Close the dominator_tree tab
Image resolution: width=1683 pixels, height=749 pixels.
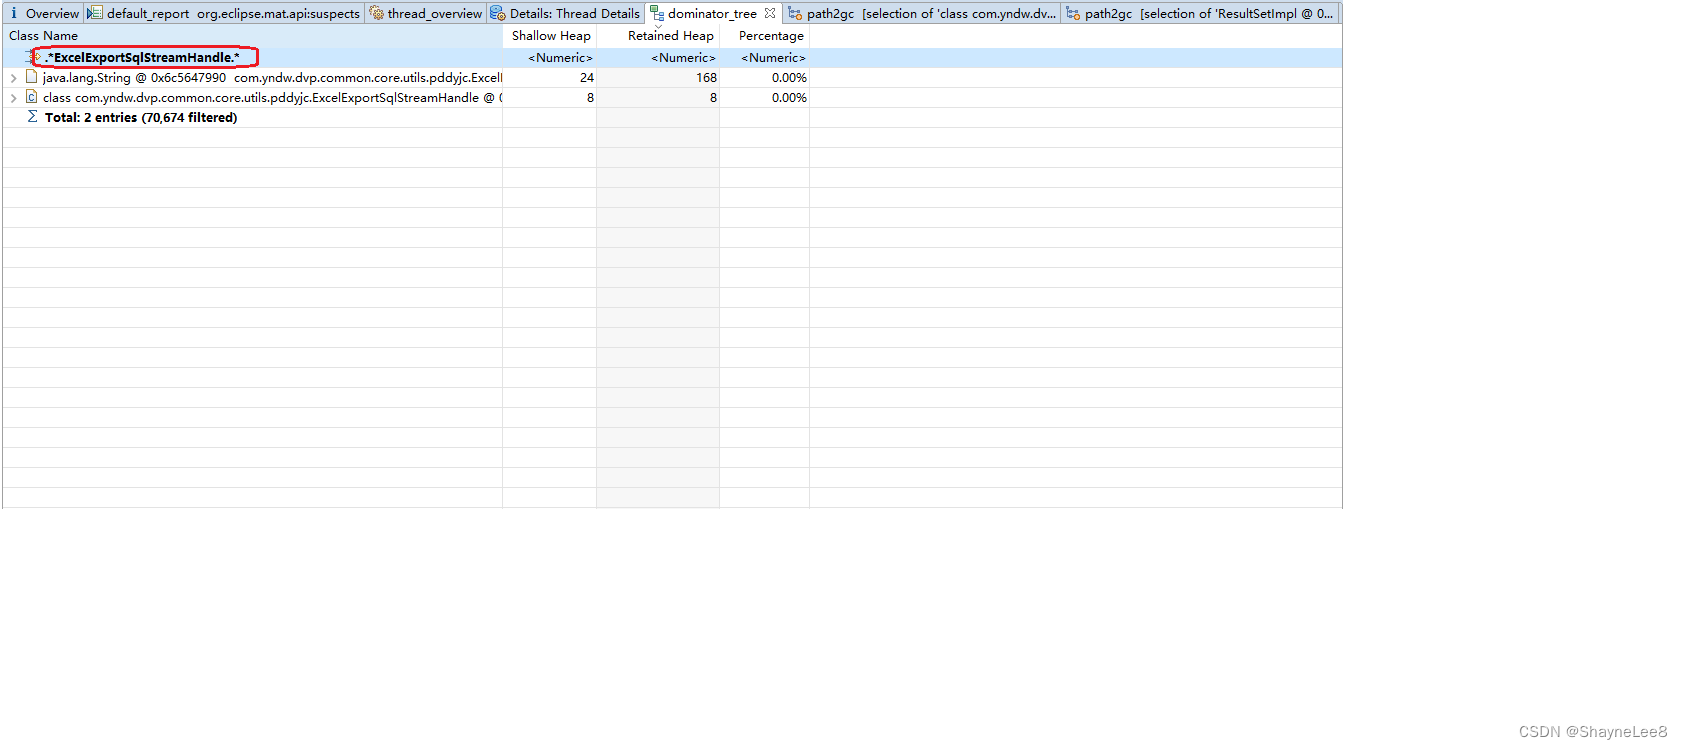tap(770, 13)
